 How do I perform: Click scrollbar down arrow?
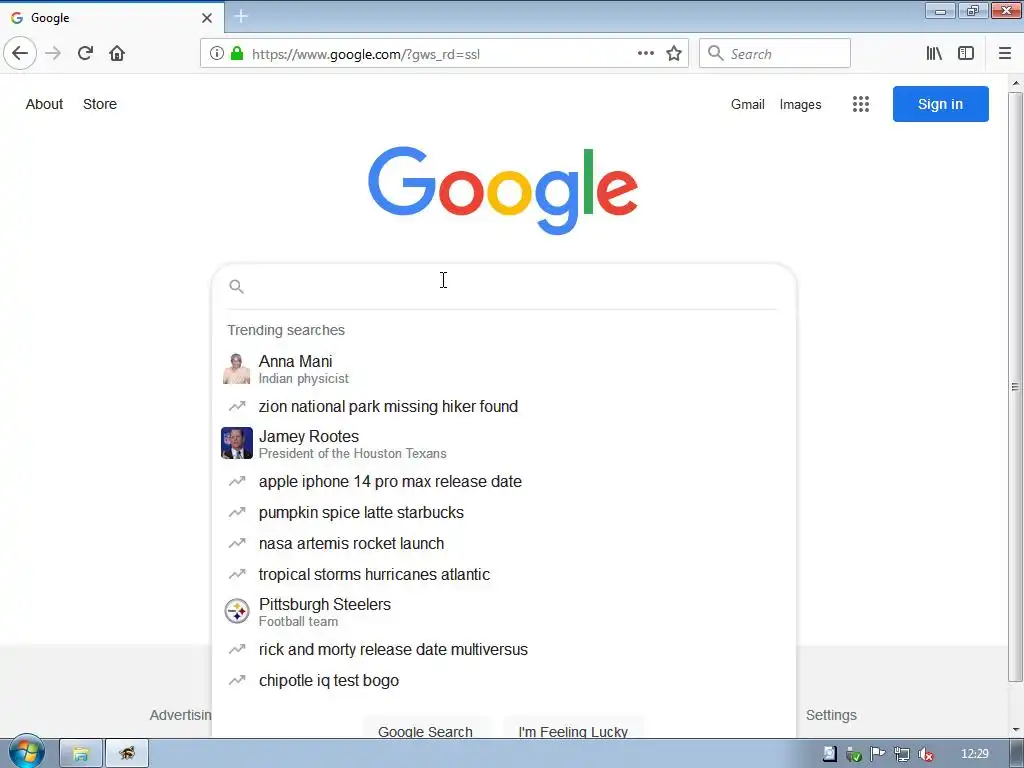[1016, 730]
